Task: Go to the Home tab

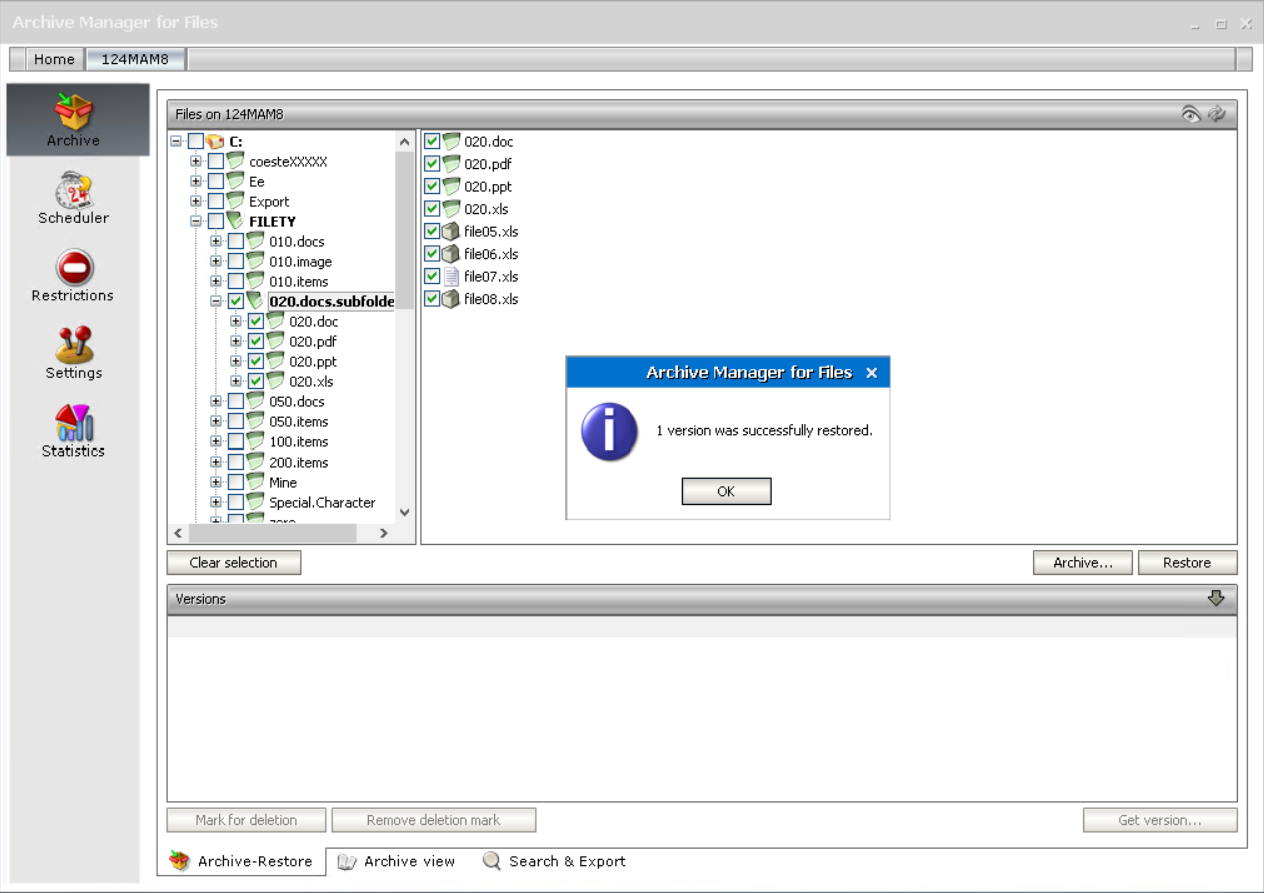Action: point(54,59)
